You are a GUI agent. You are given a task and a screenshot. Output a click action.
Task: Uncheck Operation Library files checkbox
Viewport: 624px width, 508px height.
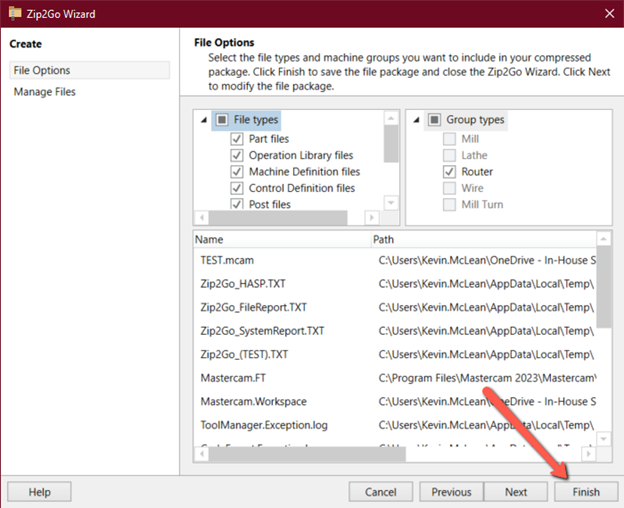click(237, 155)
